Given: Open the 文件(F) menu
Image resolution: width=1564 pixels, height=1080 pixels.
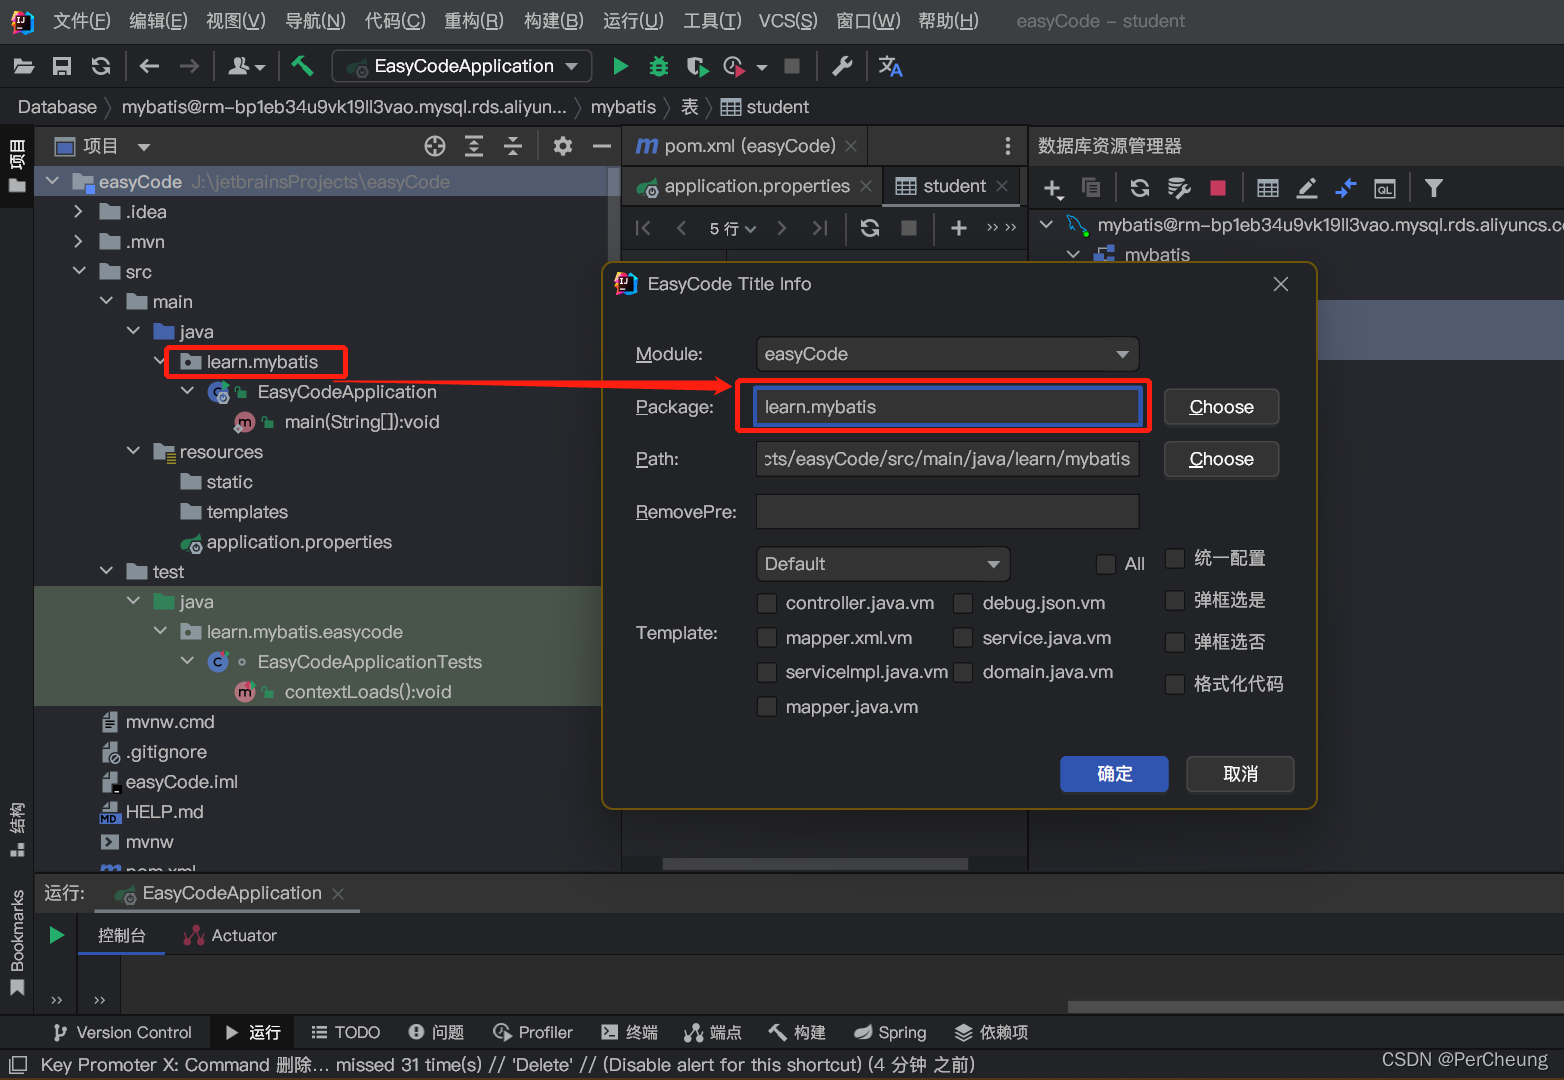Looking at the screenshot, I should point(81,21).
